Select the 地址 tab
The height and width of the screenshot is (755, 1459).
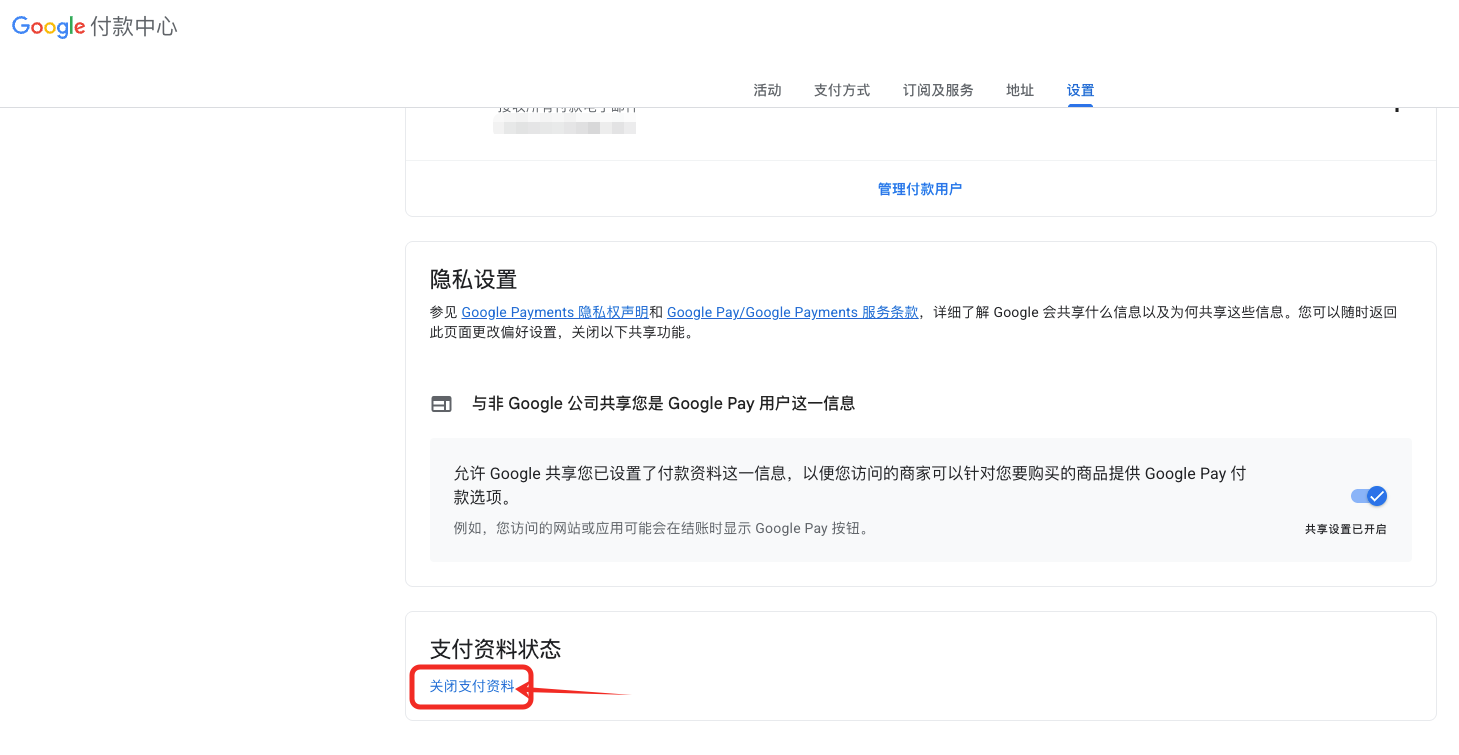pyautogui.click(x=1020, y=90)
